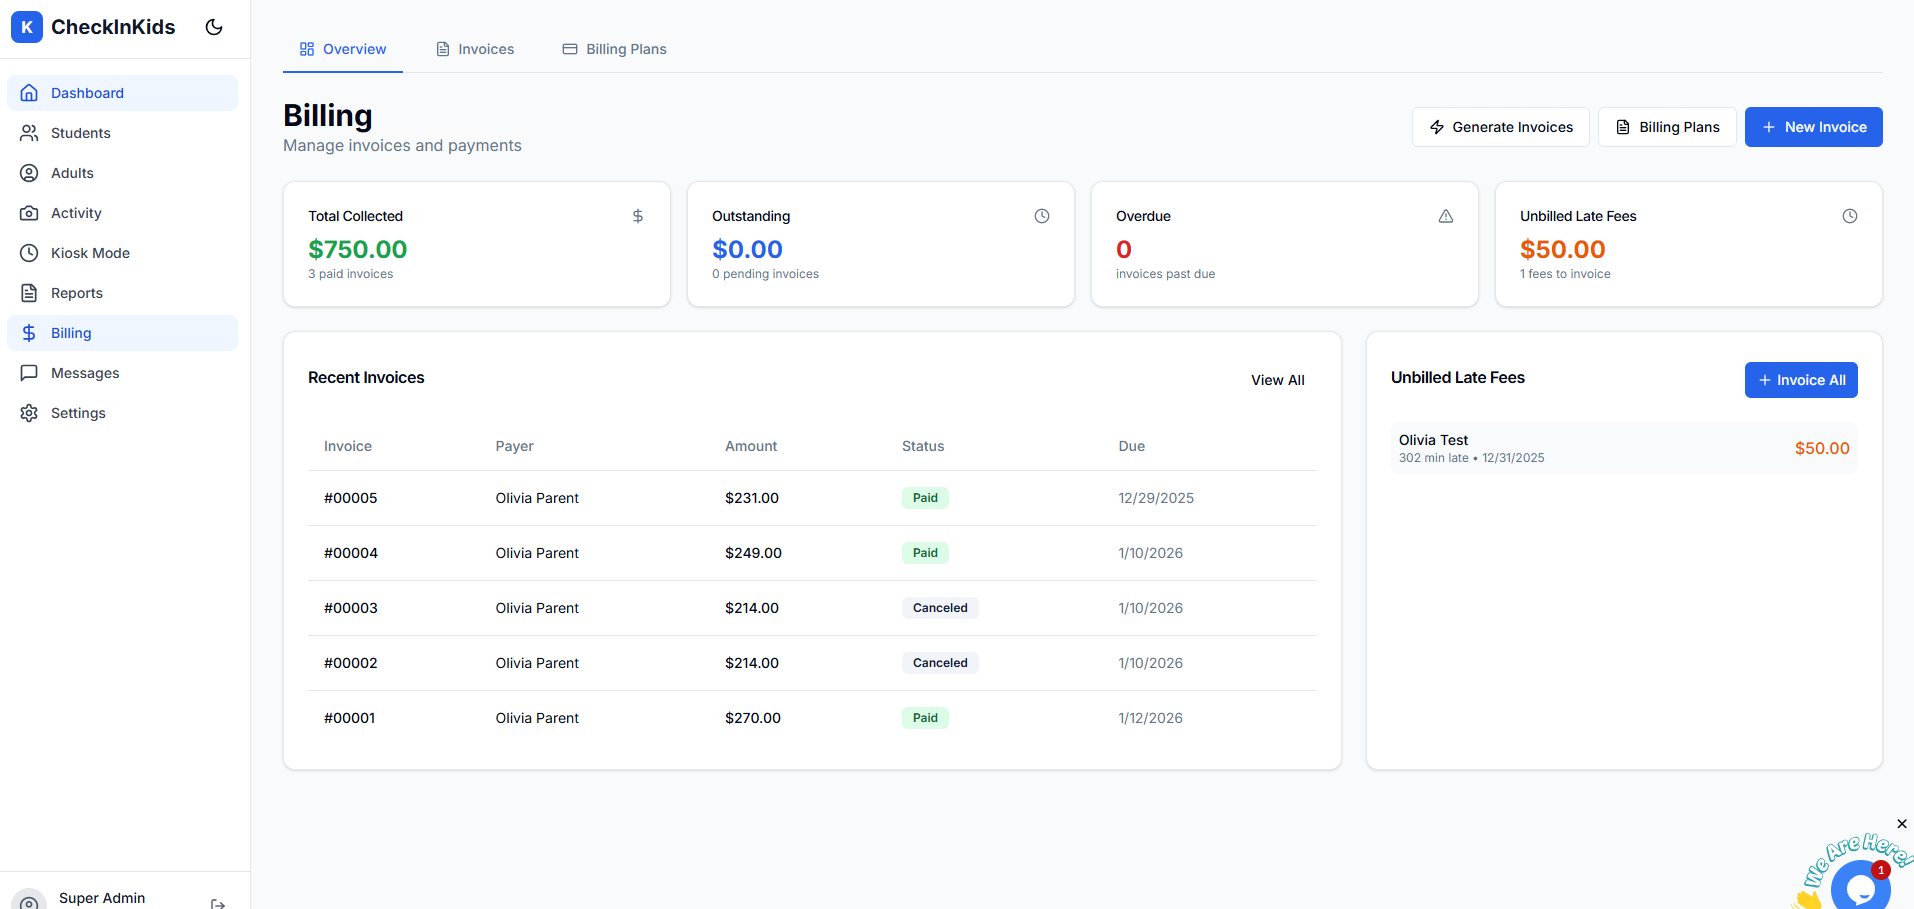
Task: Click the Super Admin avatar icon
Action: [x=29, y=899]
